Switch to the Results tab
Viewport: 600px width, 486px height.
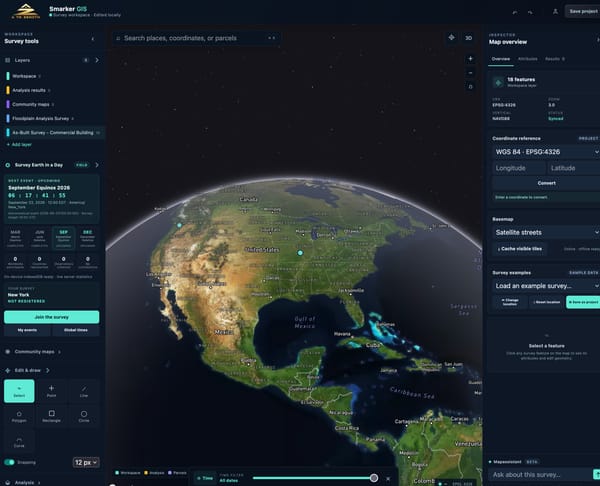554,59
